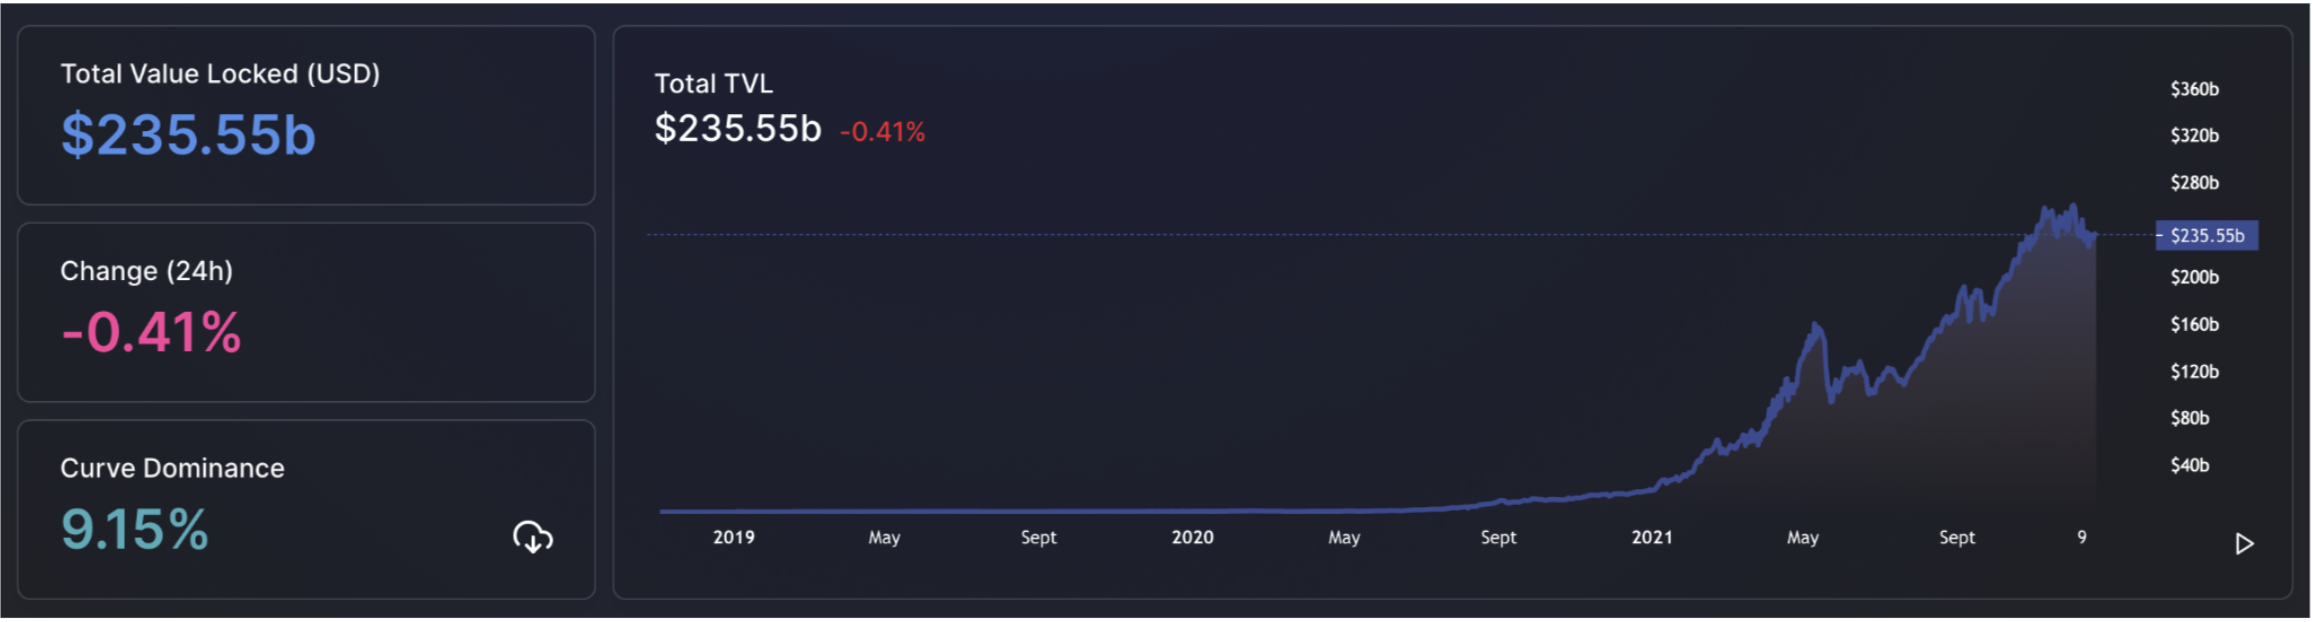Image resolution: width=2312 pixels, height=622 pixels.
Task: Click the $40b label on the value axis
Action: [x=2189, y=465]
